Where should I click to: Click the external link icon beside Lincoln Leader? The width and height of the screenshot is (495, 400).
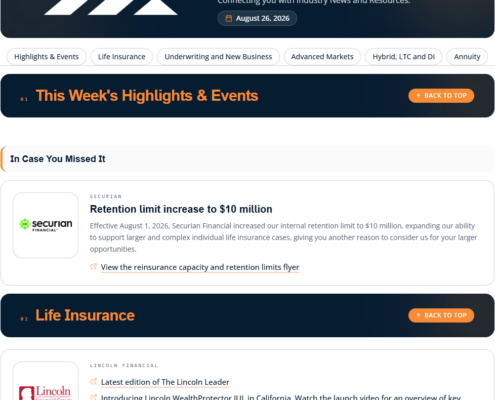tap(94, 381)
